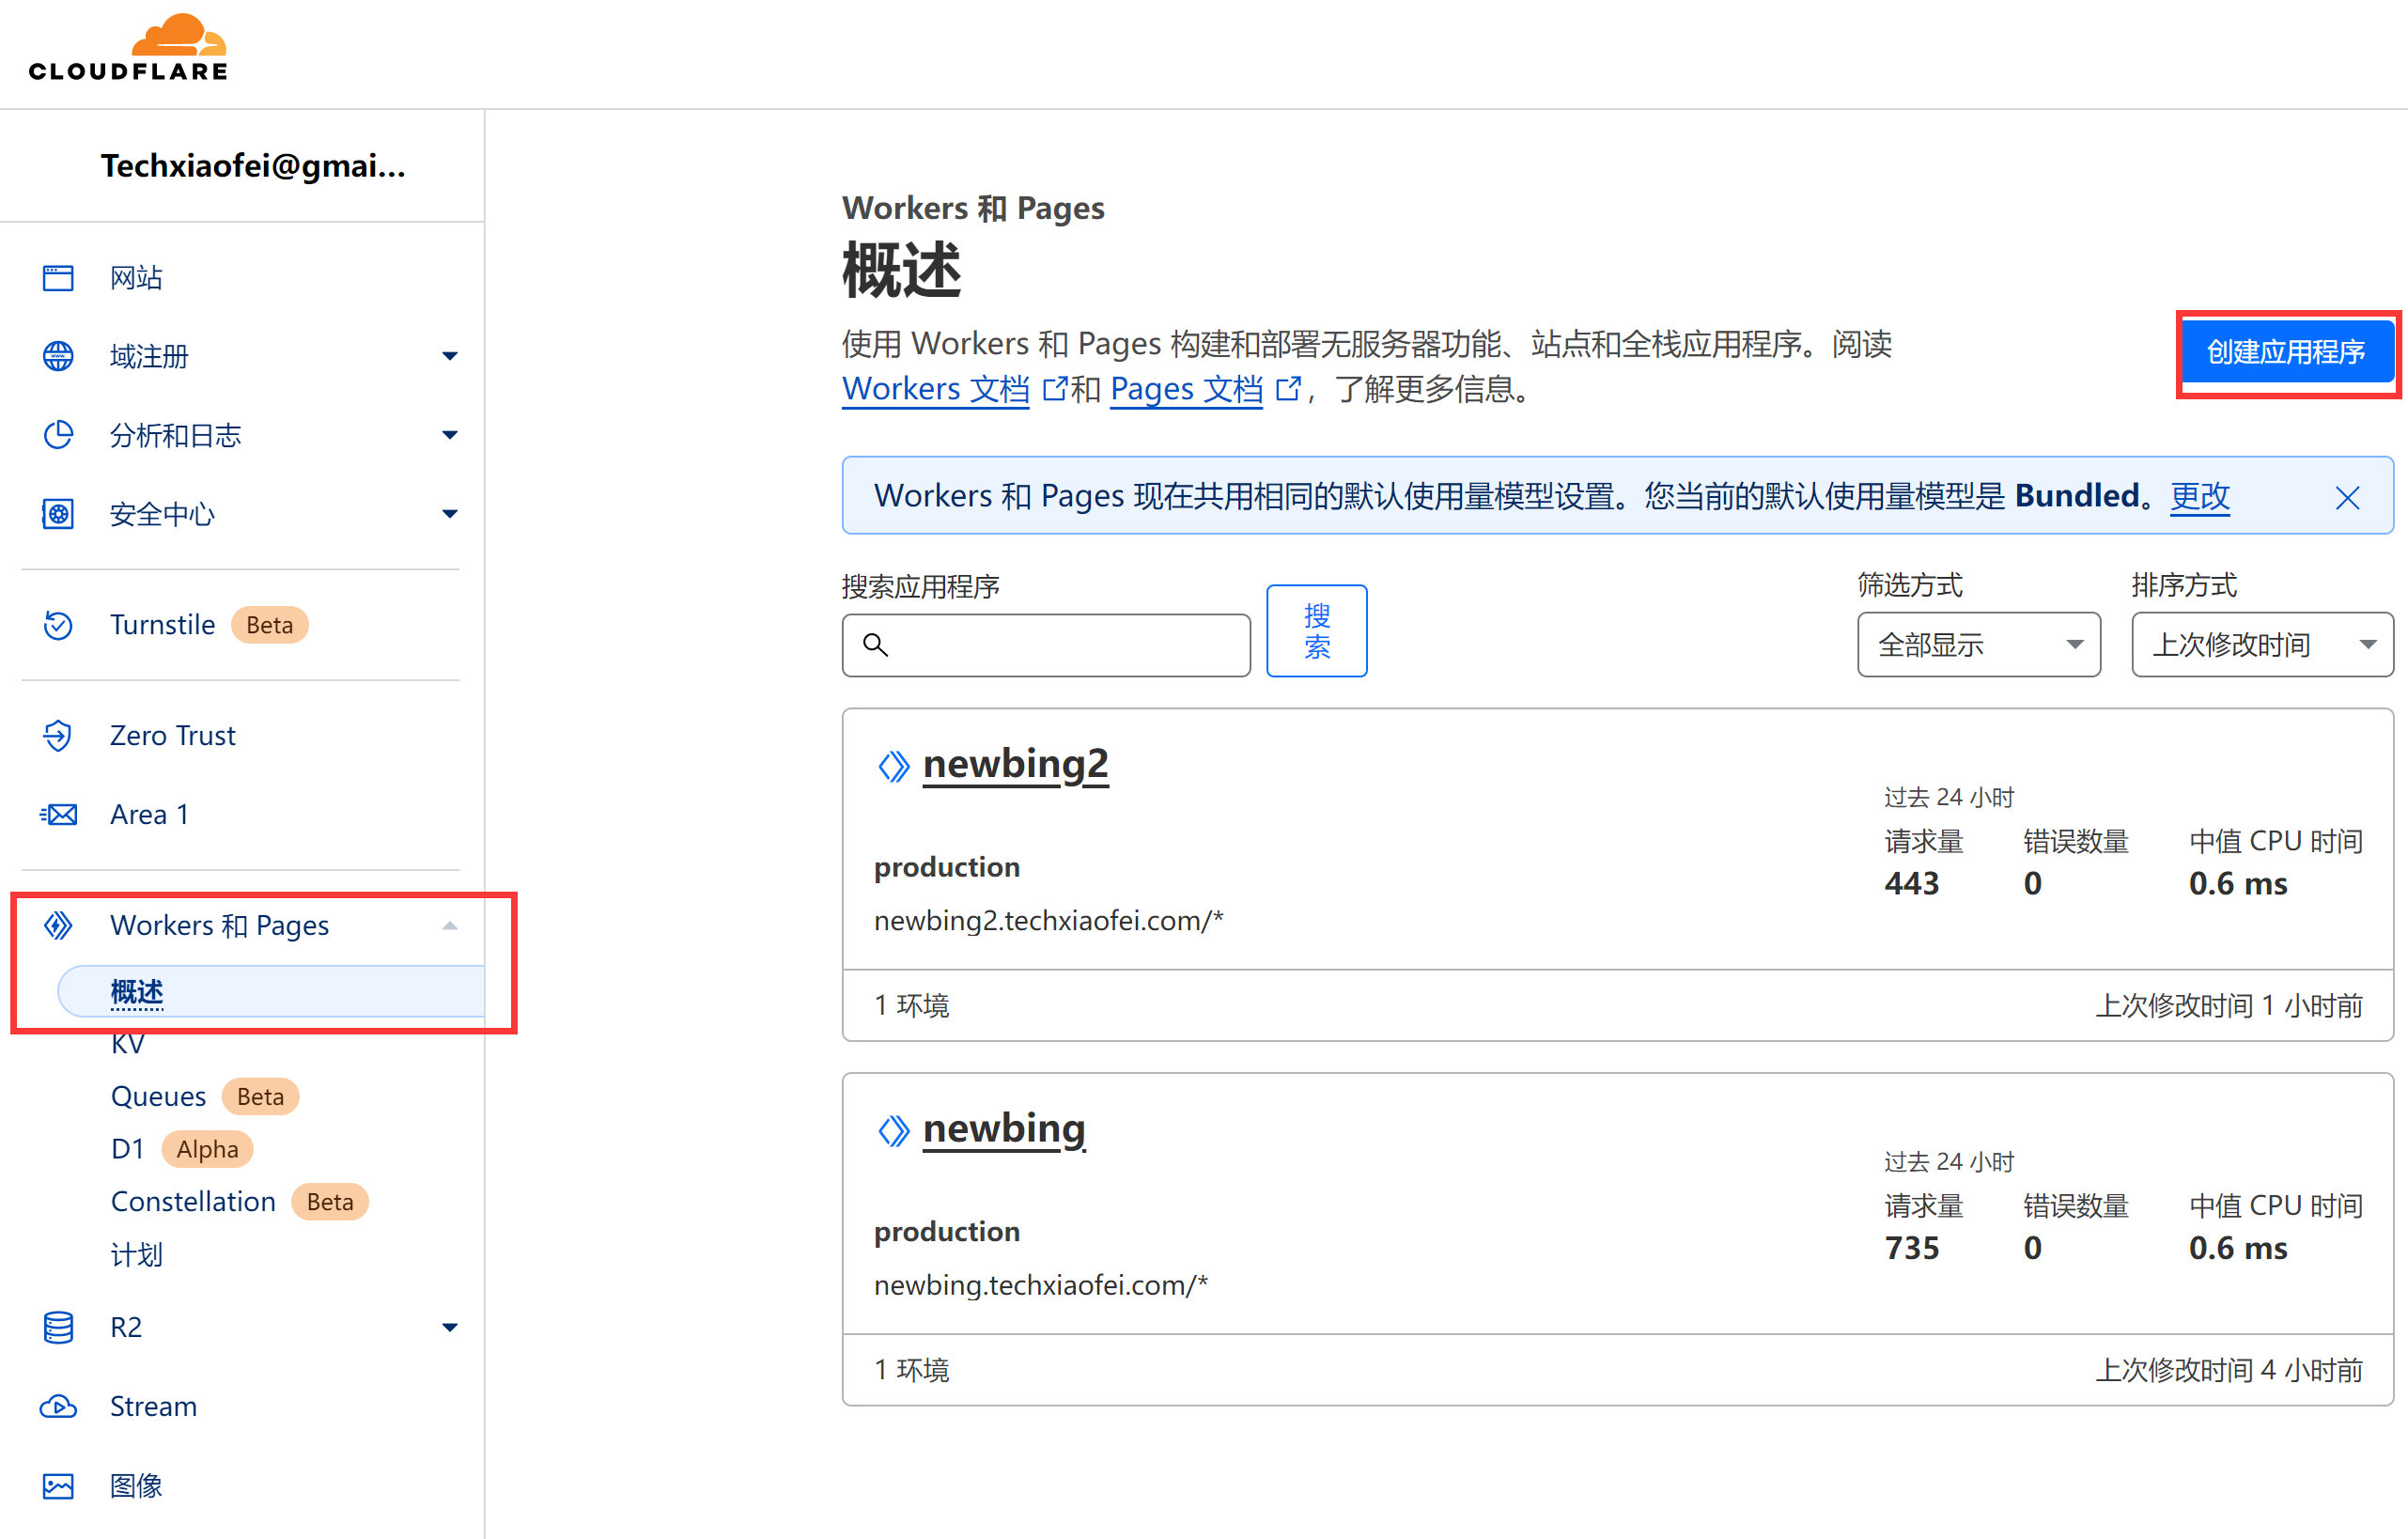Open the 筛选方式 全部显示 dropdown
Viewport: 2408px width, 1539px height.
[x=1978, y=645]
